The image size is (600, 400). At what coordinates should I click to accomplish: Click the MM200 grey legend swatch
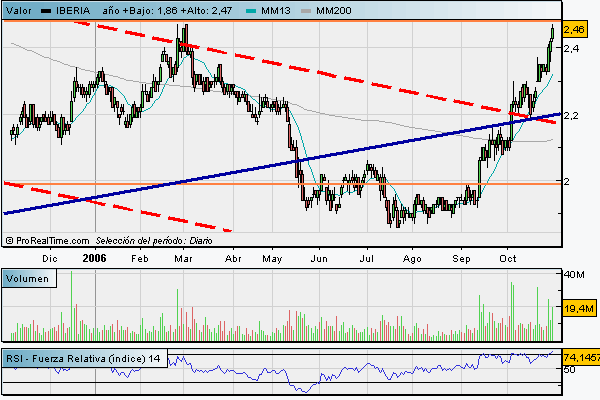click(306, 11)
